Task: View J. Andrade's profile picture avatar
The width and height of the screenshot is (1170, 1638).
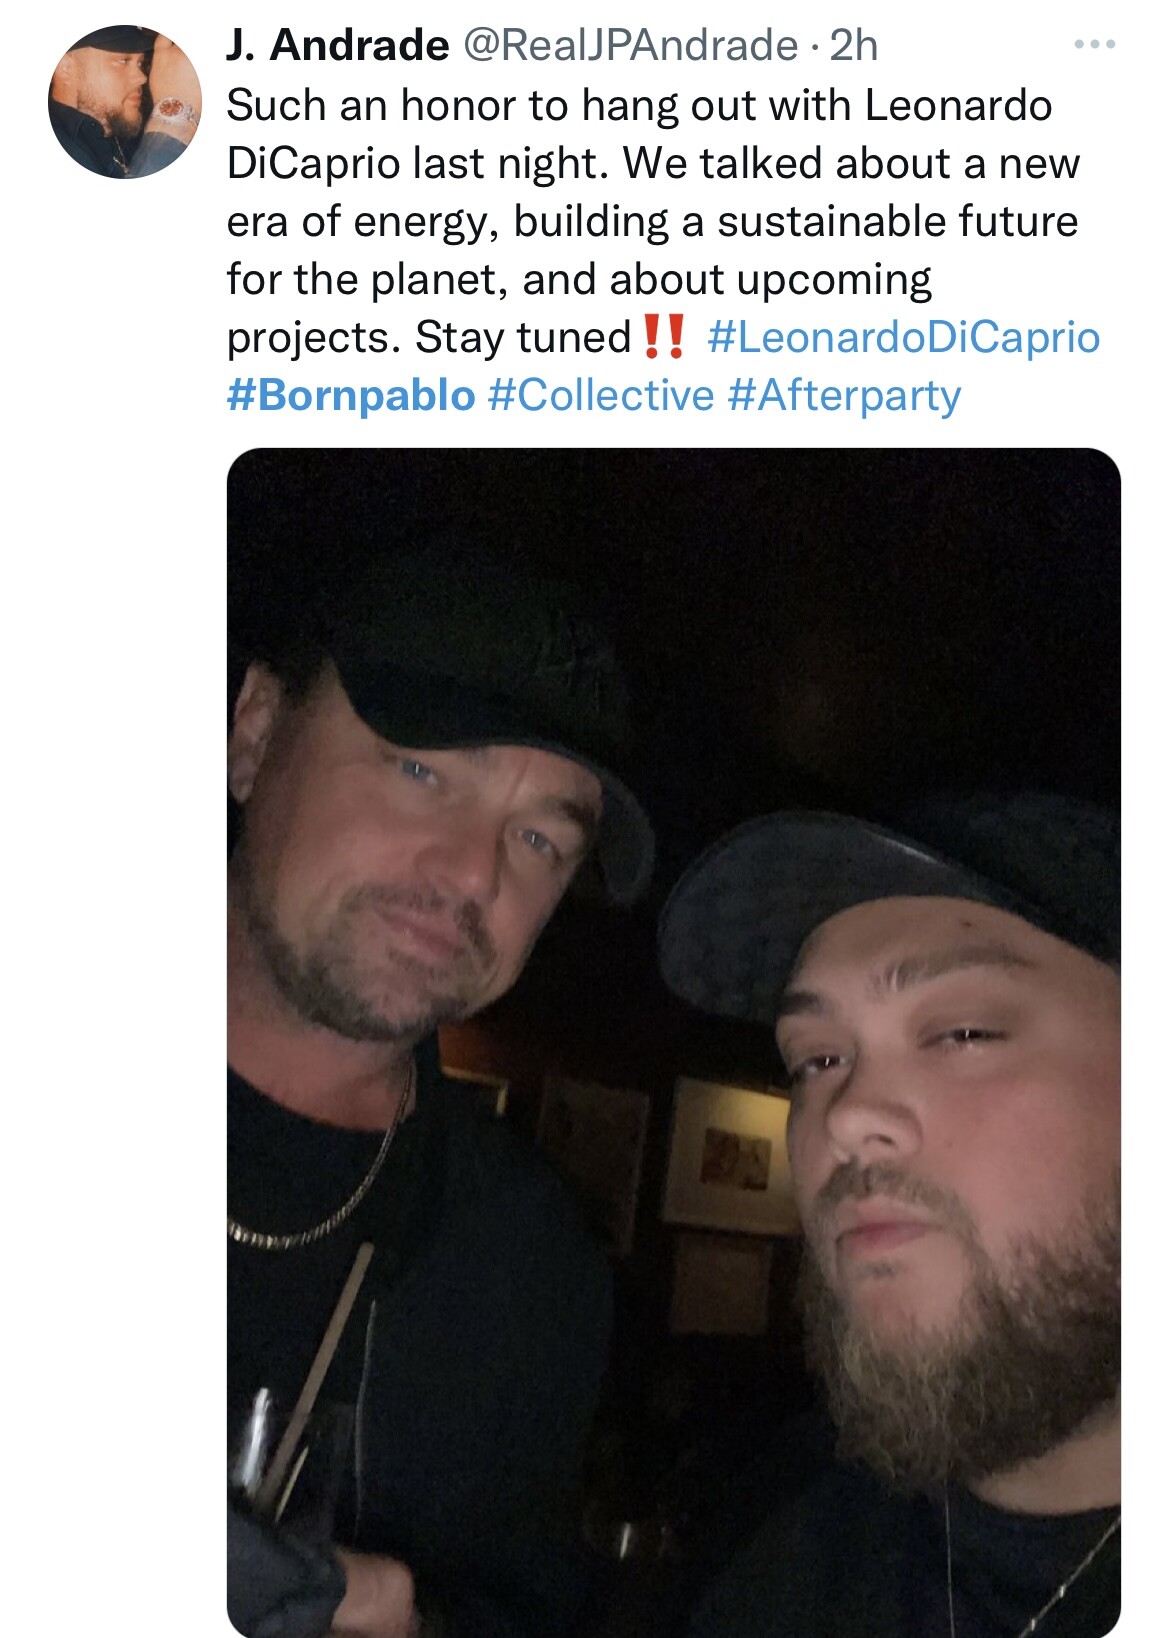Action: click(125, 103)
